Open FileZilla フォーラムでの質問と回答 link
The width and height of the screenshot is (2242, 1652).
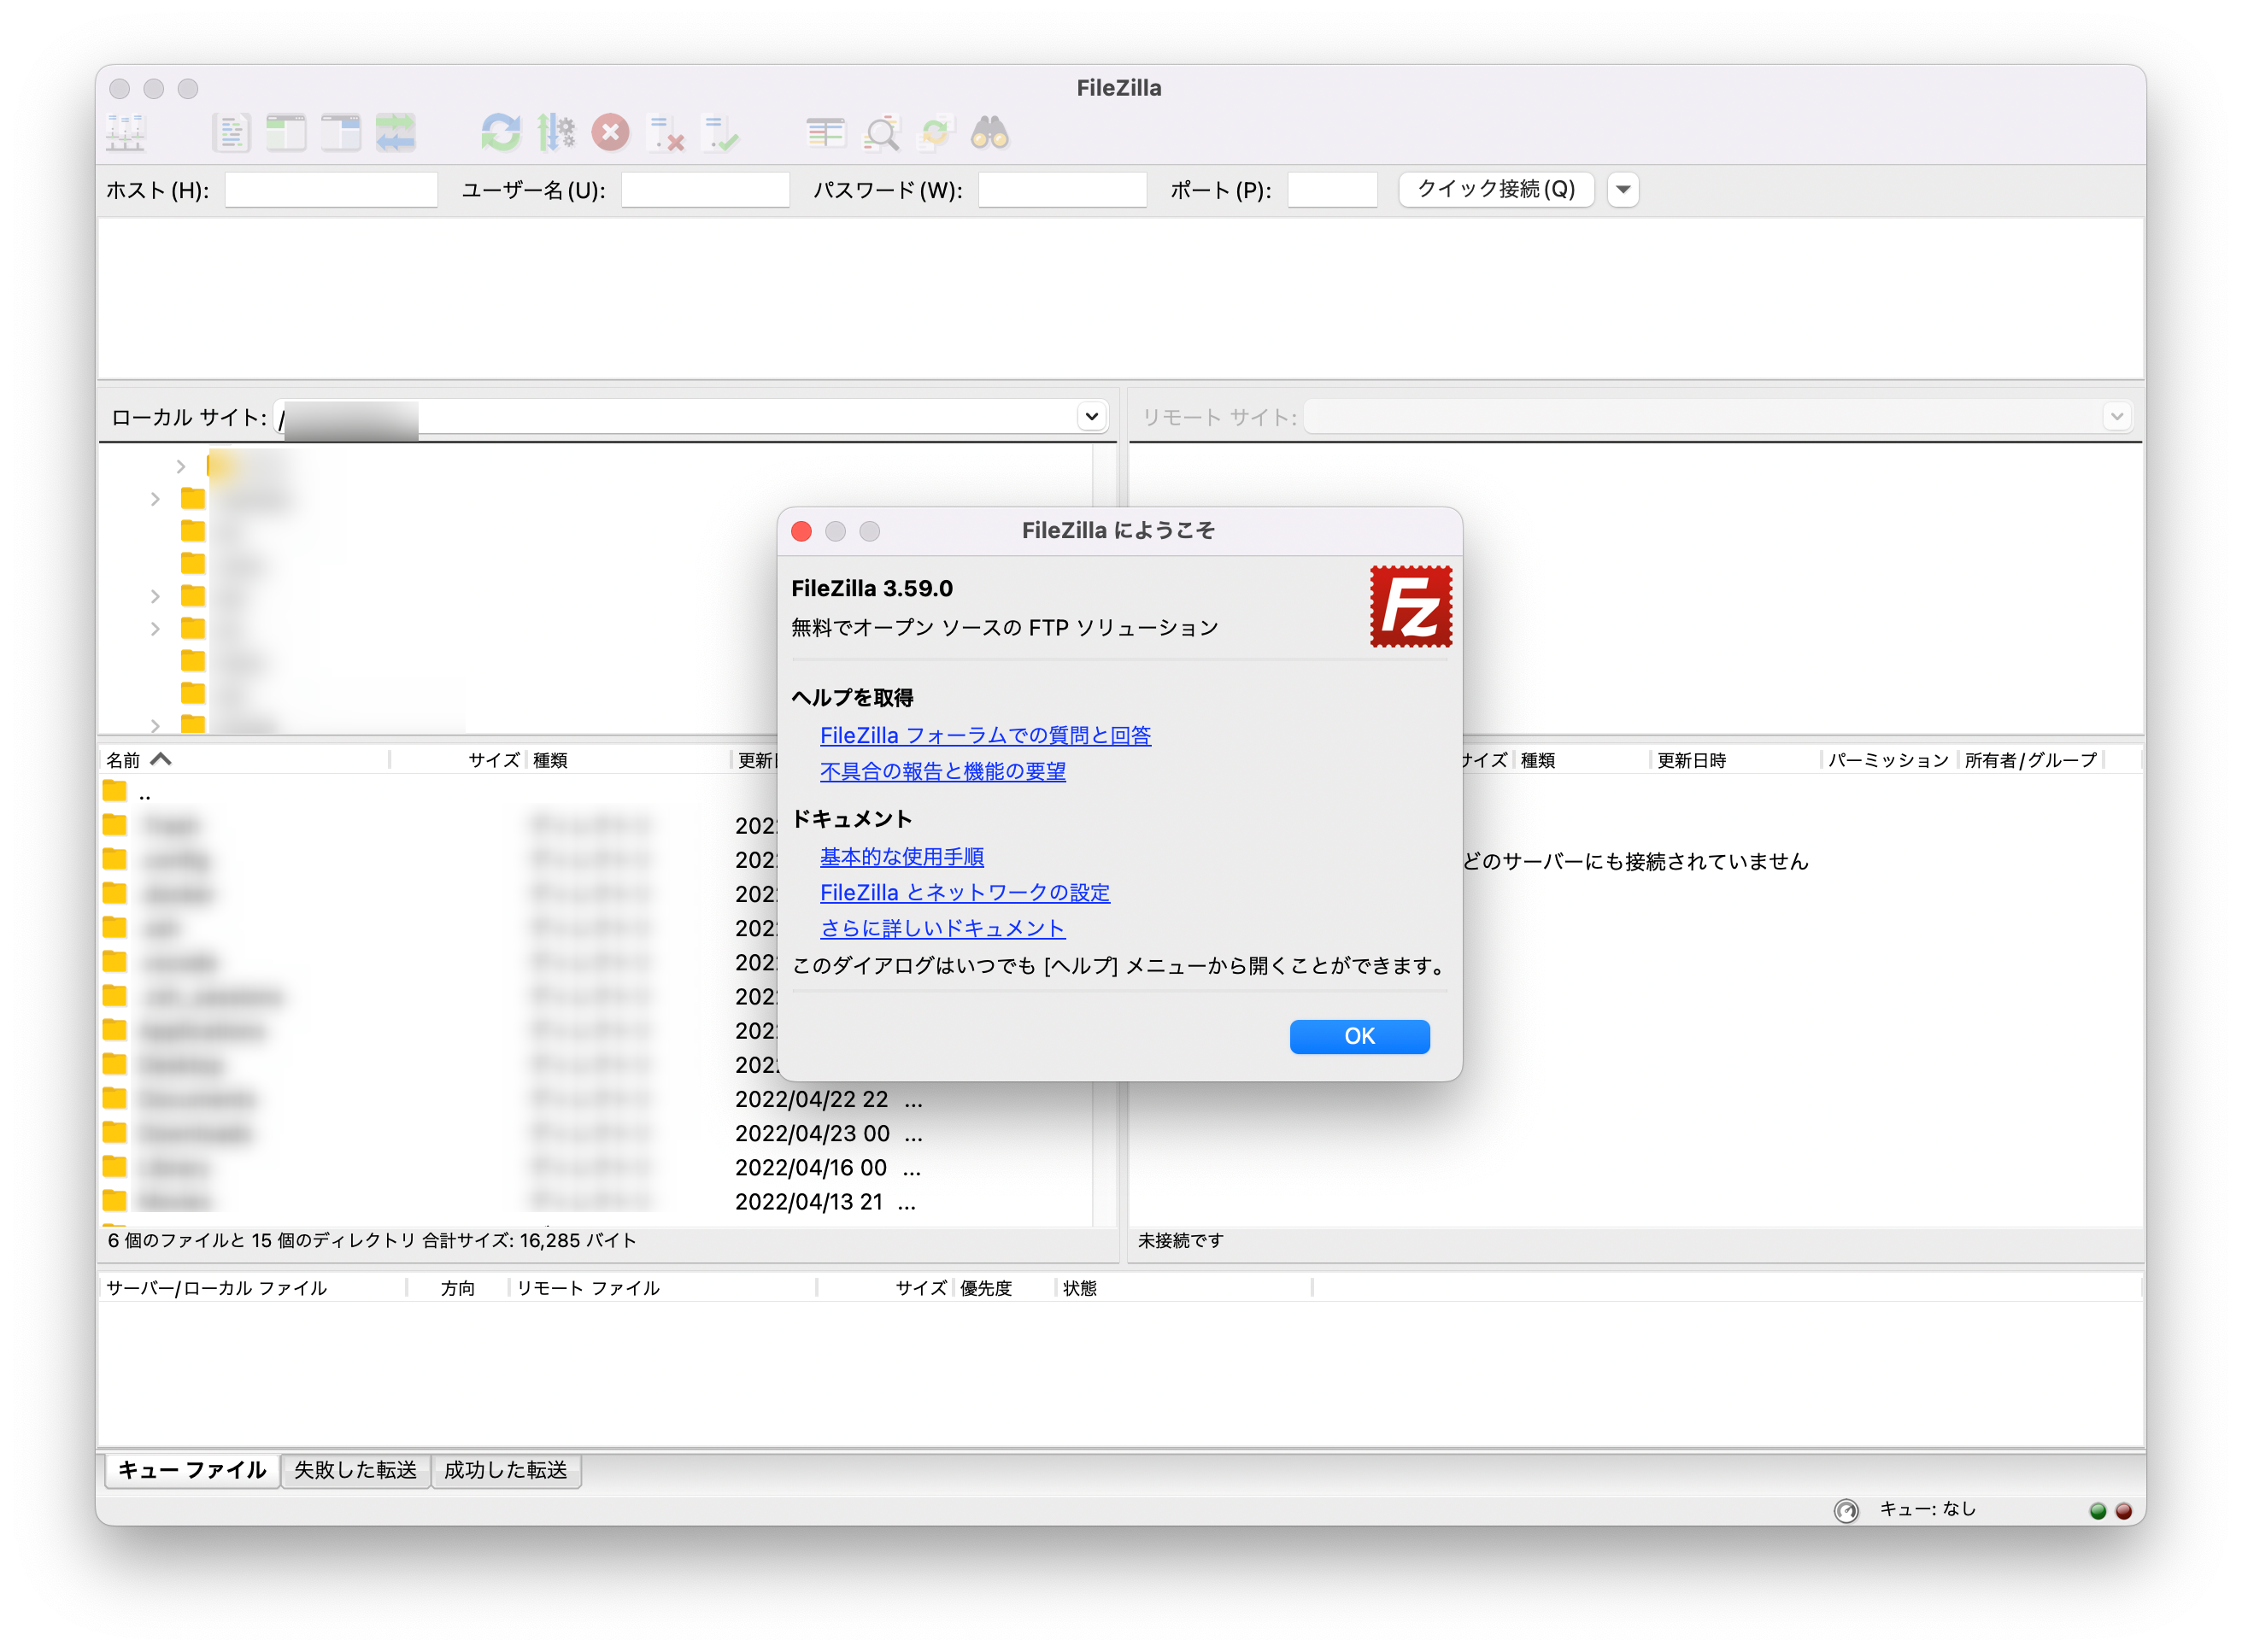pyautogui.click(x=985, y=735)
